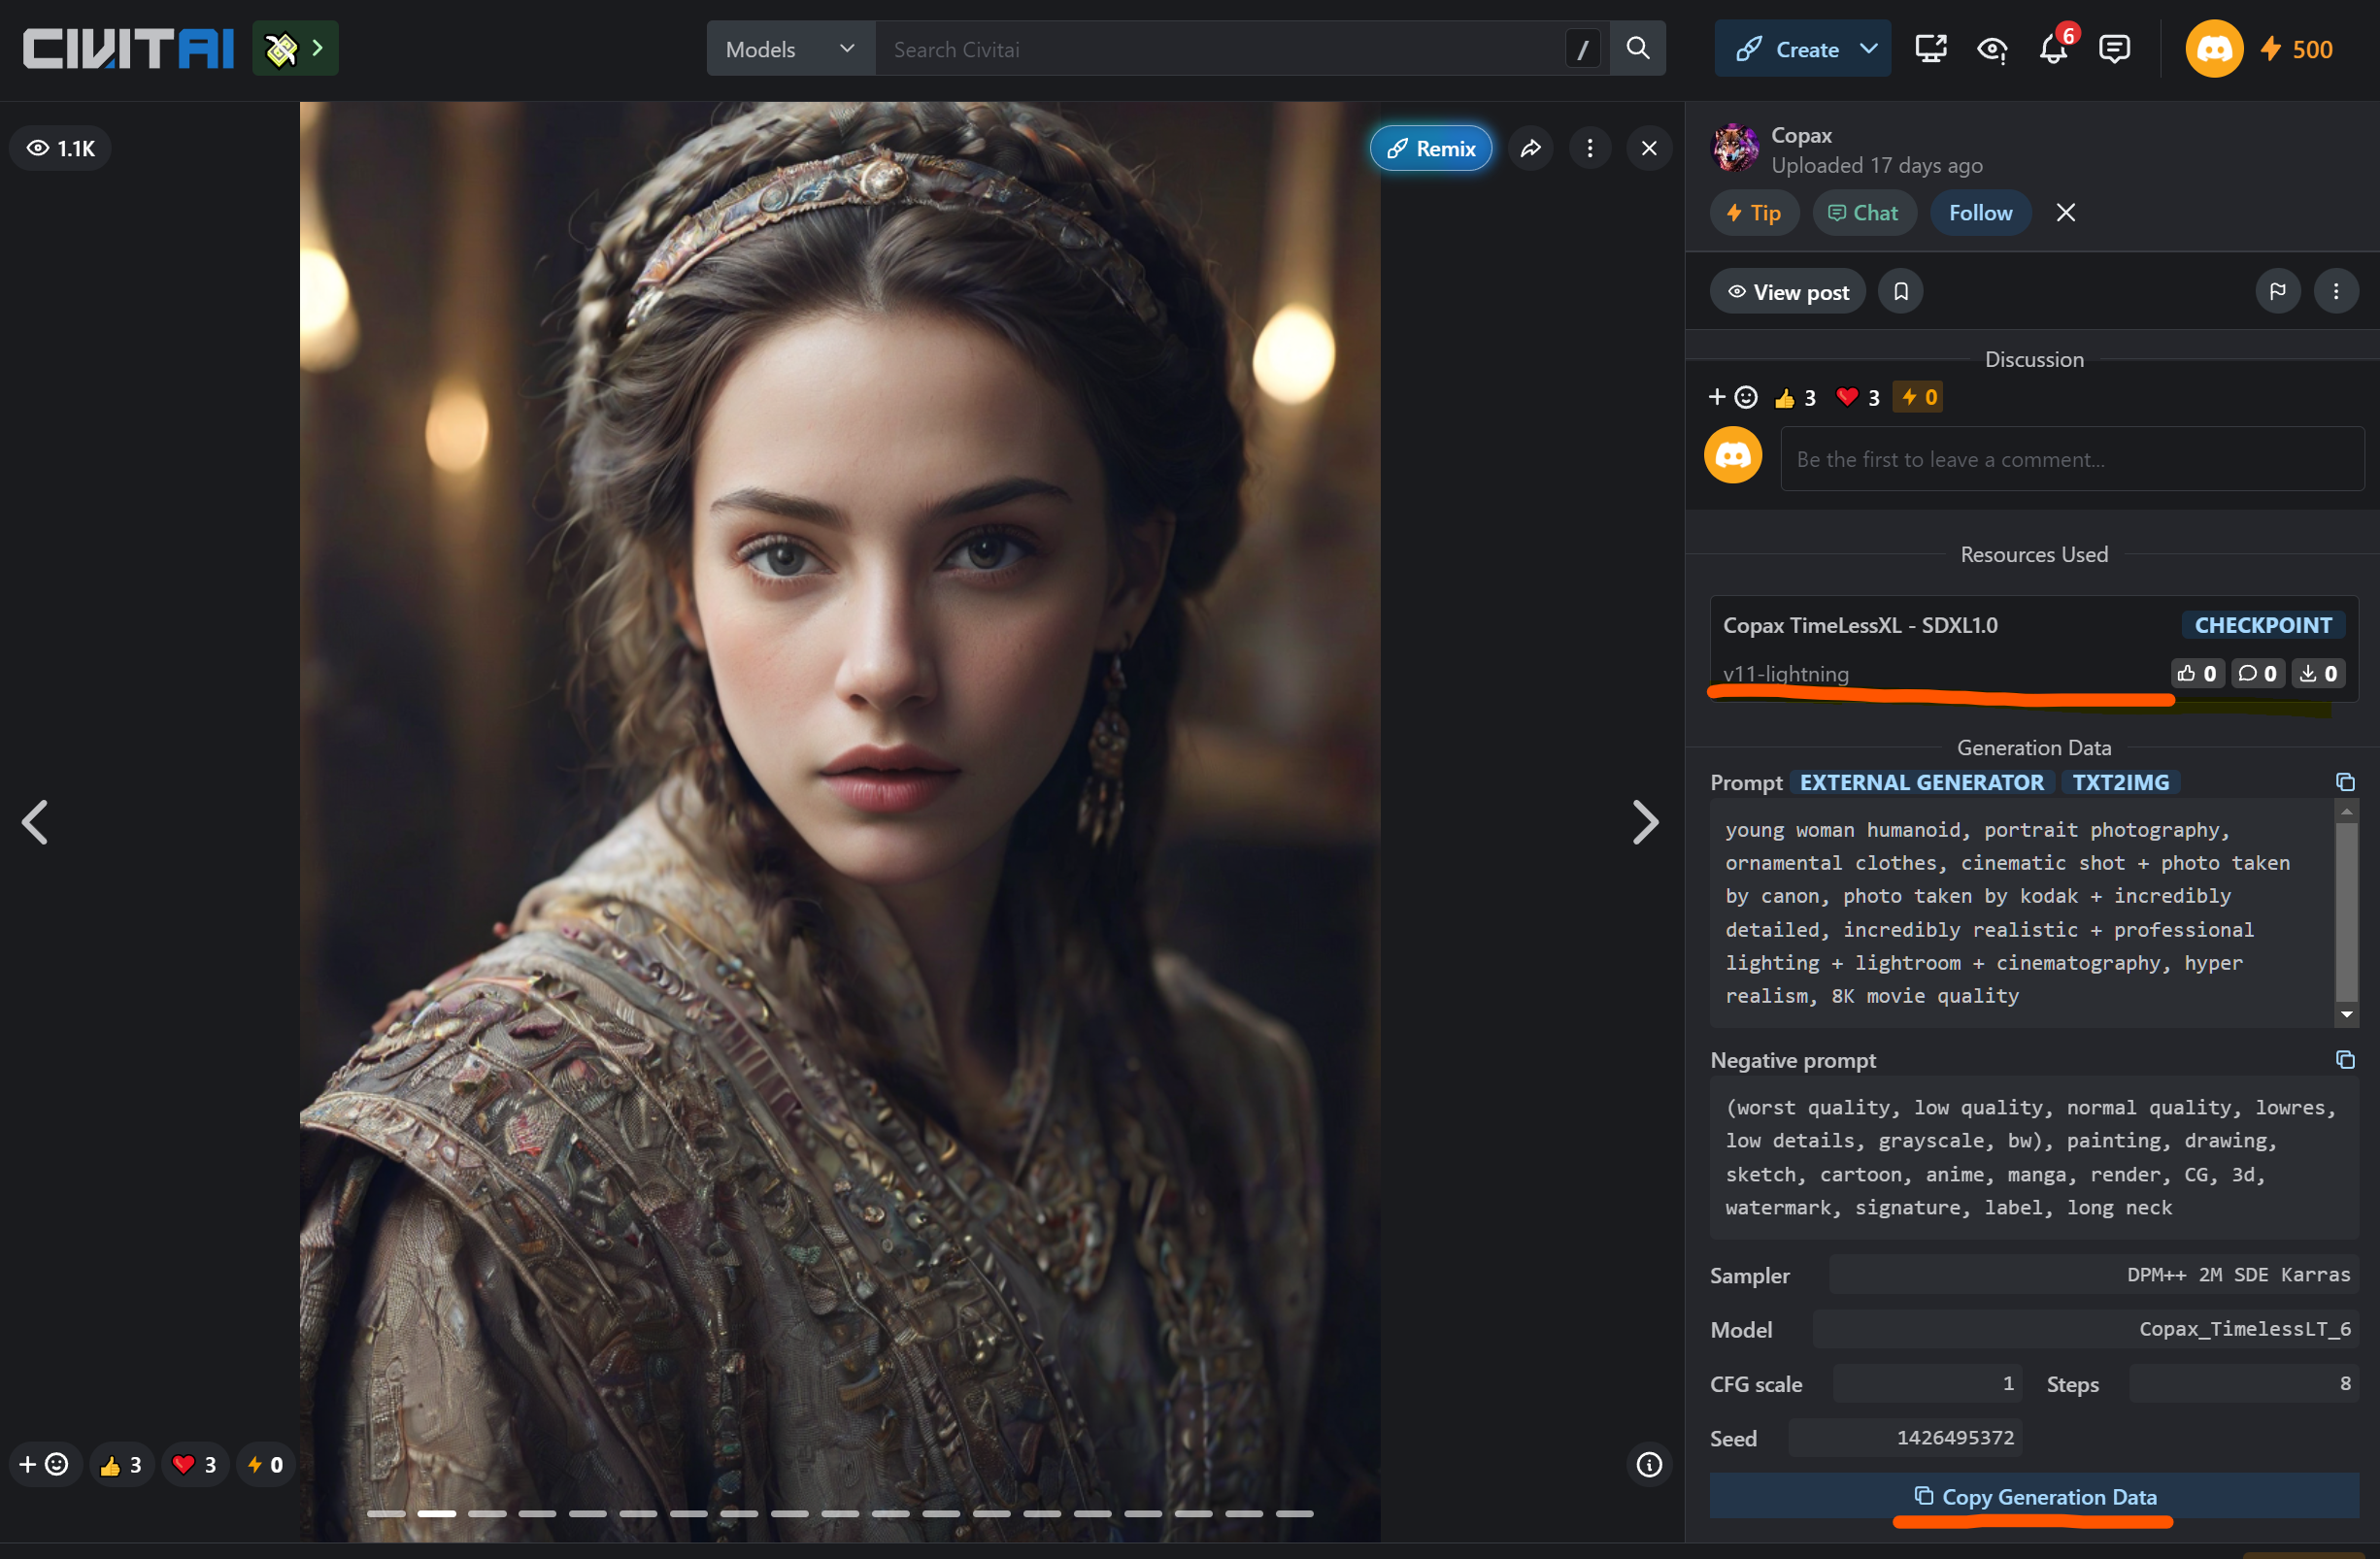Click the Copy Generation Data button
This screenshot has width=2380, height=1559.
[2033, 1497]
